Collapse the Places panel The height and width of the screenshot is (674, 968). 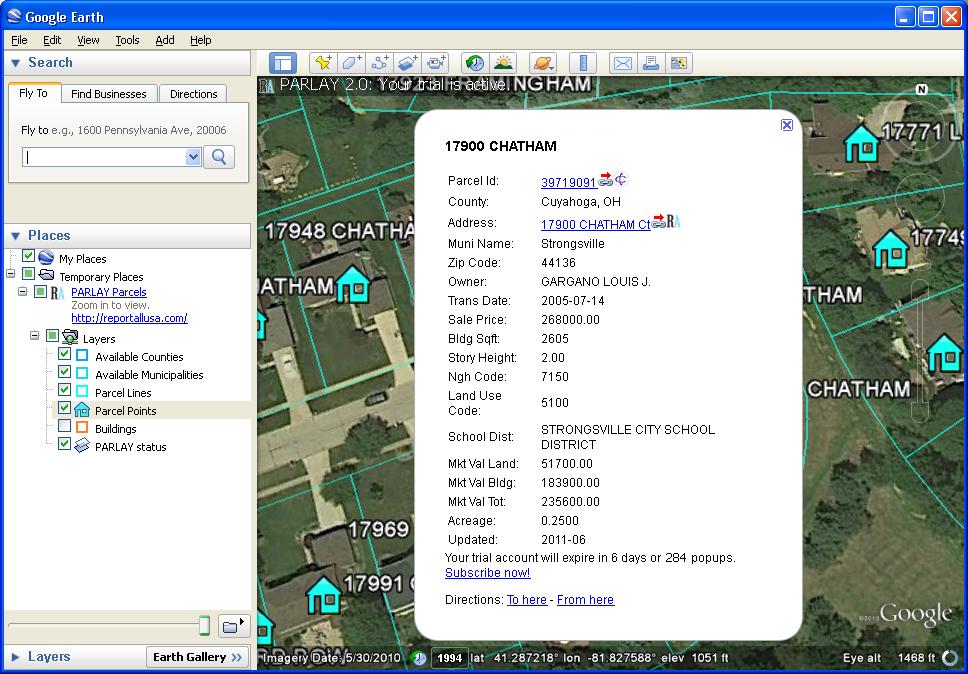16,236
